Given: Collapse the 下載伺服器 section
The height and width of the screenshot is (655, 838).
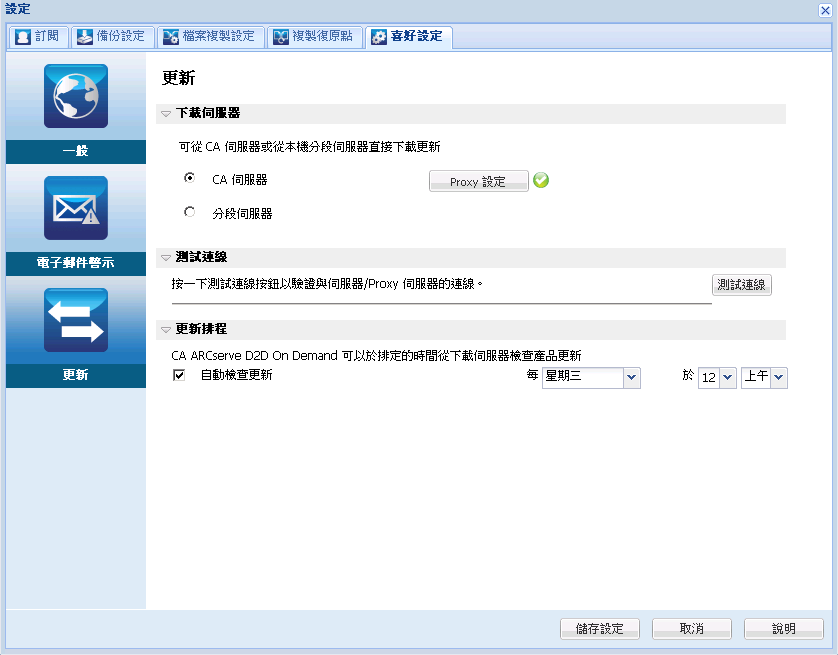Looking at the screenshot, I should [x=166, y=114].
